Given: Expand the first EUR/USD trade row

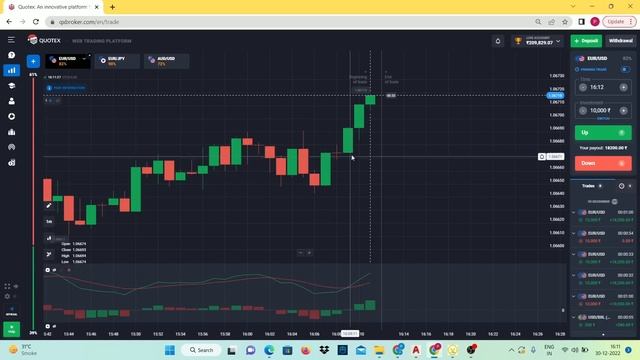Looking at the screenshot, I should click(573, 212).
